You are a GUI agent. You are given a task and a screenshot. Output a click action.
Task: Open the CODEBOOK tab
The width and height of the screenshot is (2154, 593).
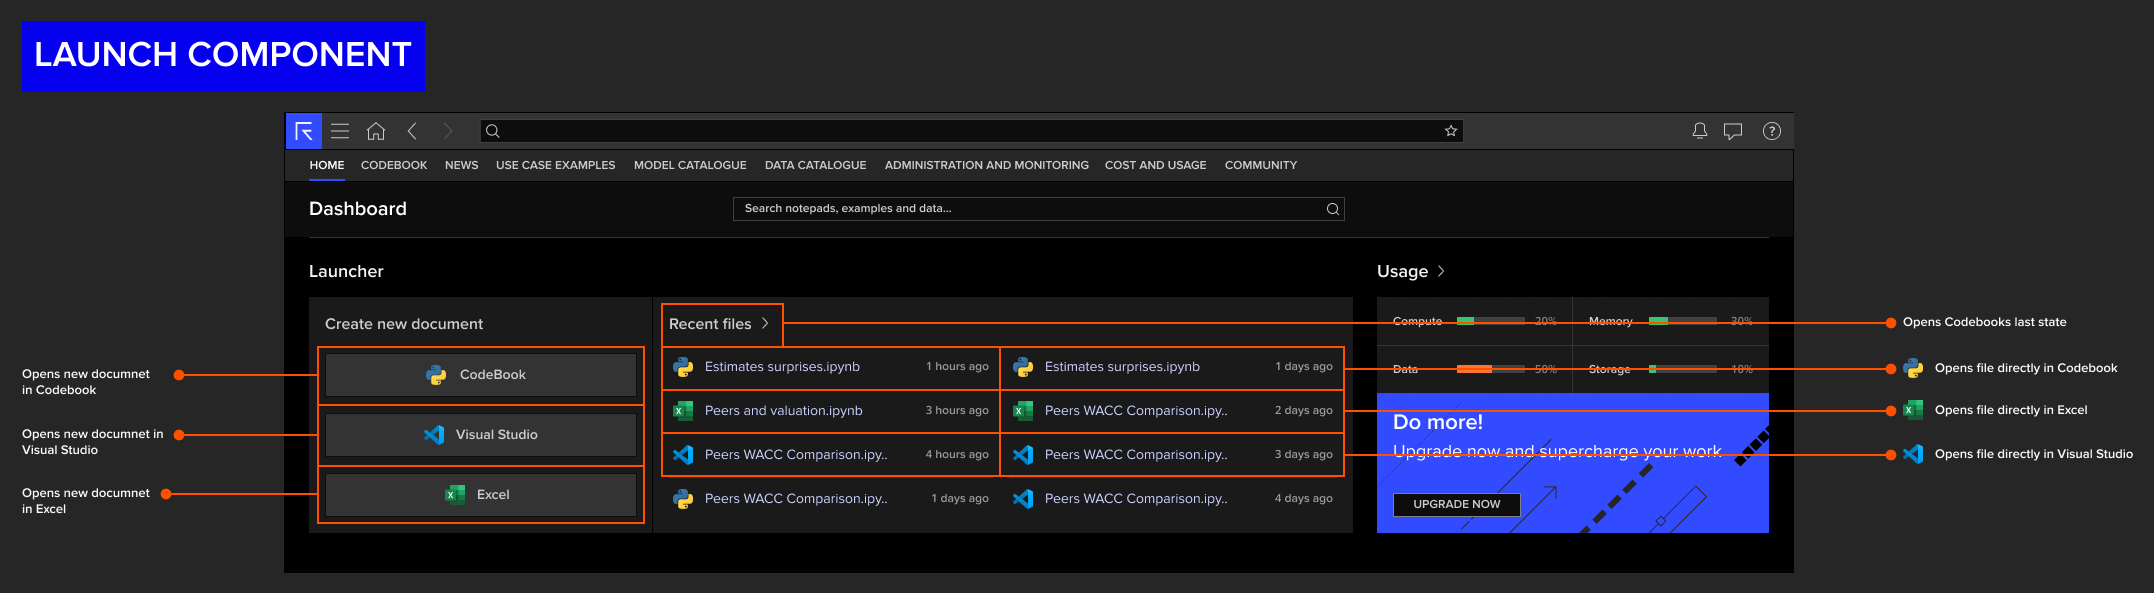tap(394, 165)
